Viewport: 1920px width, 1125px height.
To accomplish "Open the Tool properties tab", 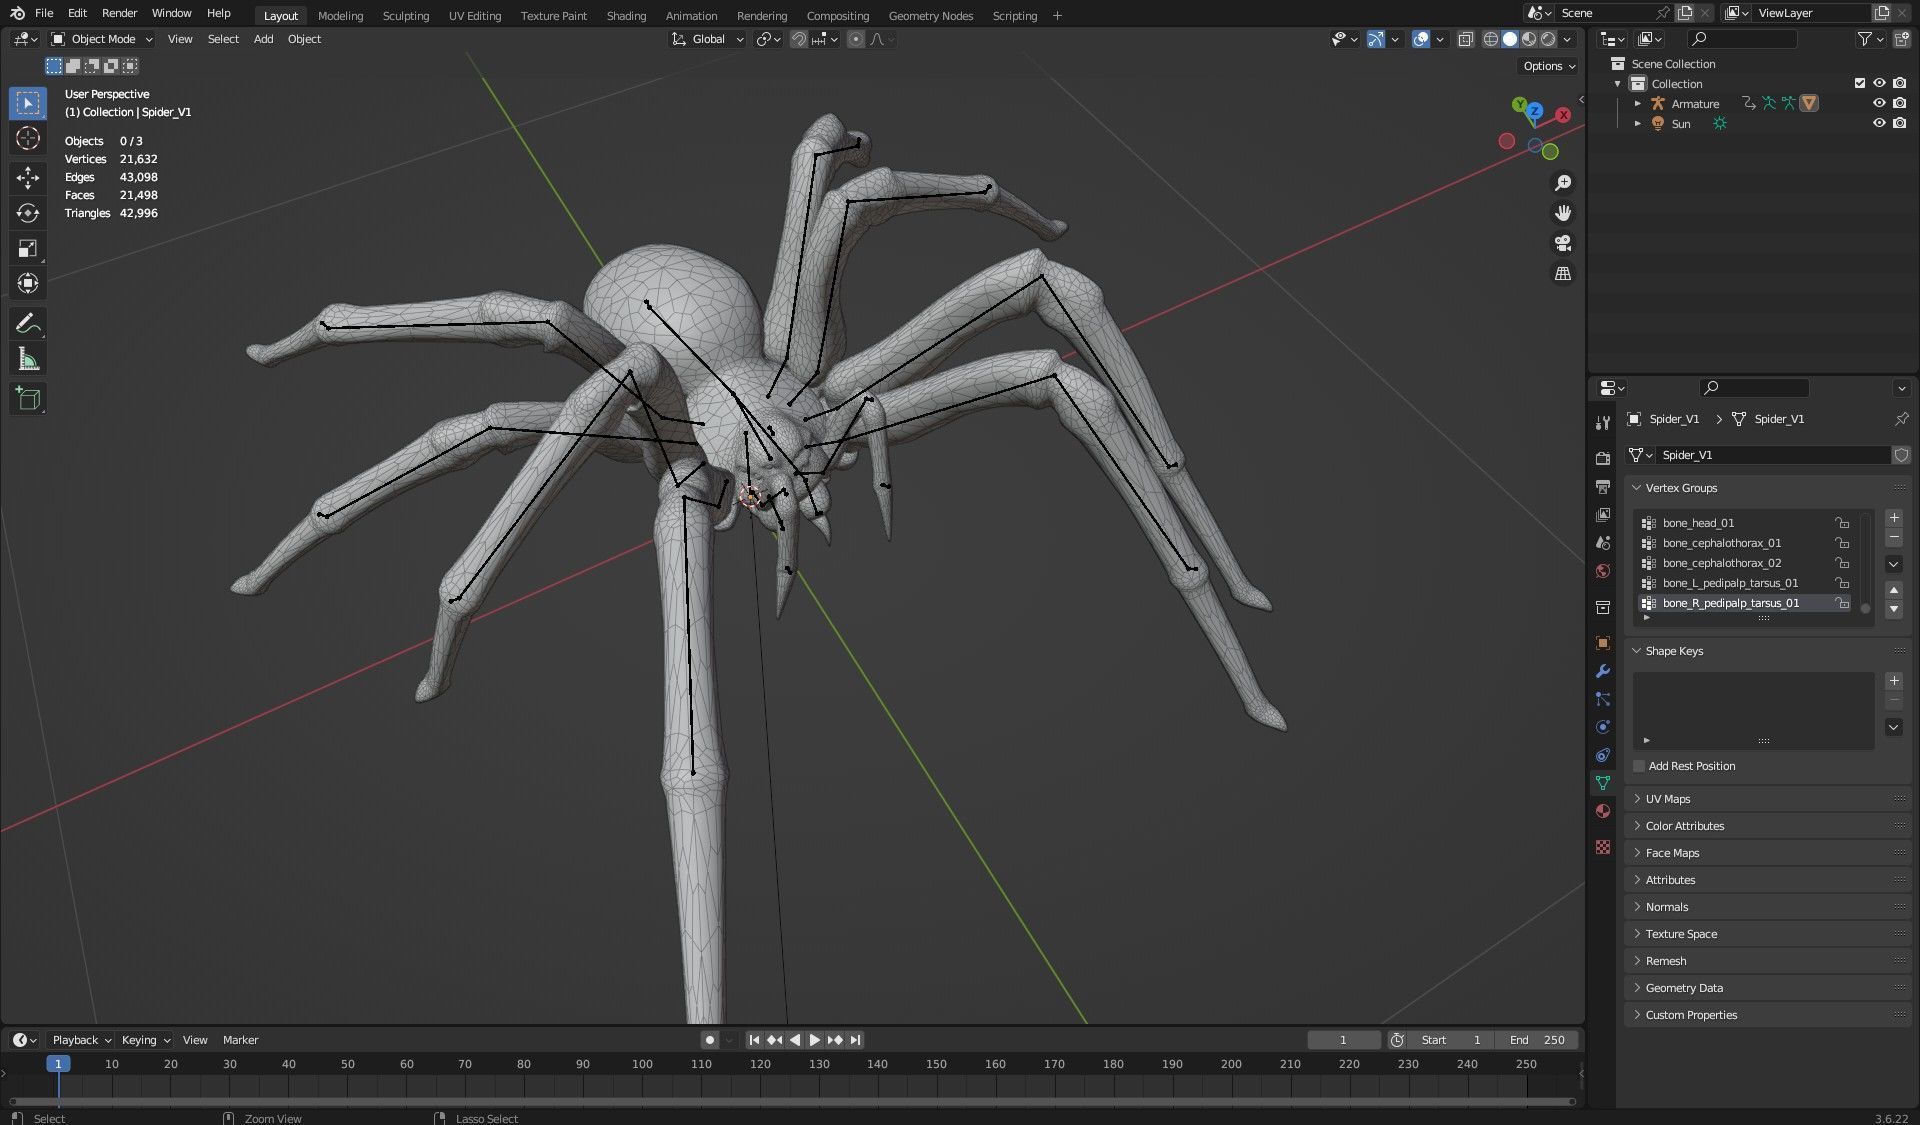I will click(1603, 423).
